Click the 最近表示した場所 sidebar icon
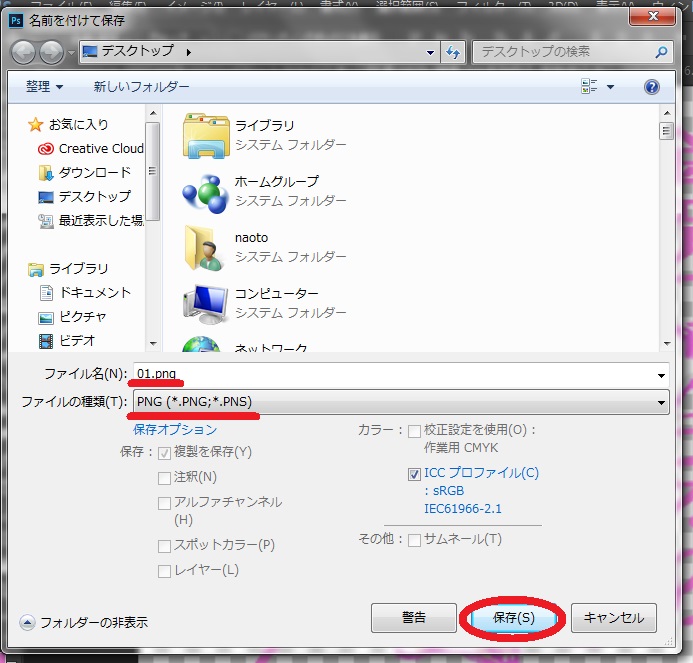The width and height of the screenshot is (693, 663). [46, 221]
